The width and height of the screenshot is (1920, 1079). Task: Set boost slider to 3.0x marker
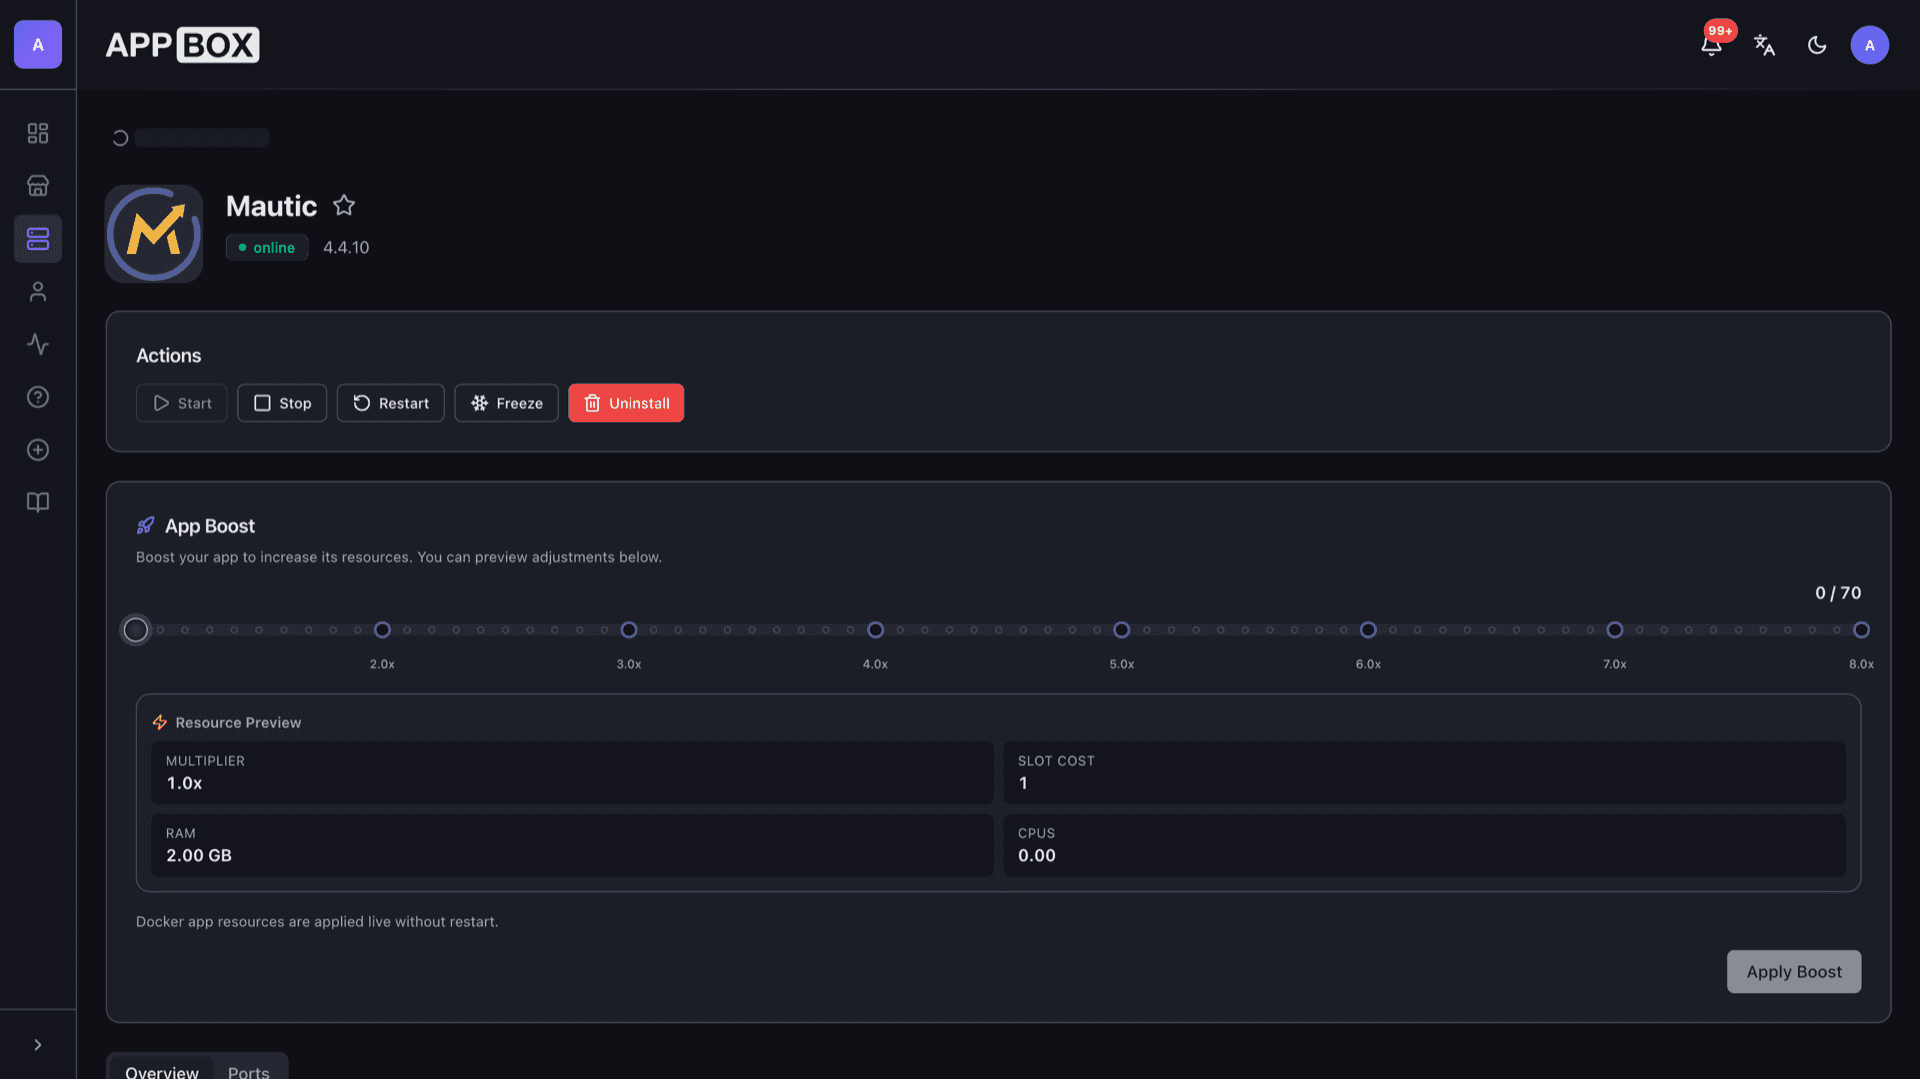click(x=629, y=630)
